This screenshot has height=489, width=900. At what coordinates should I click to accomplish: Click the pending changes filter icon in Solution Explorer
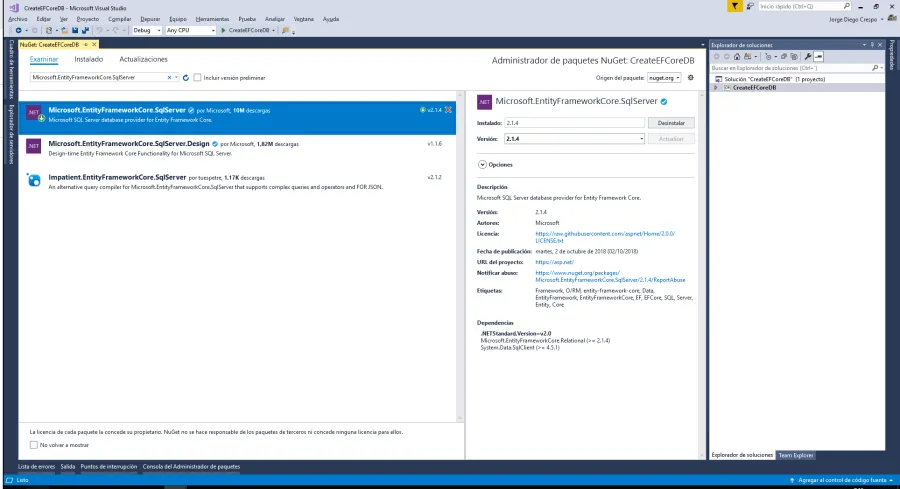coord(768,56)
